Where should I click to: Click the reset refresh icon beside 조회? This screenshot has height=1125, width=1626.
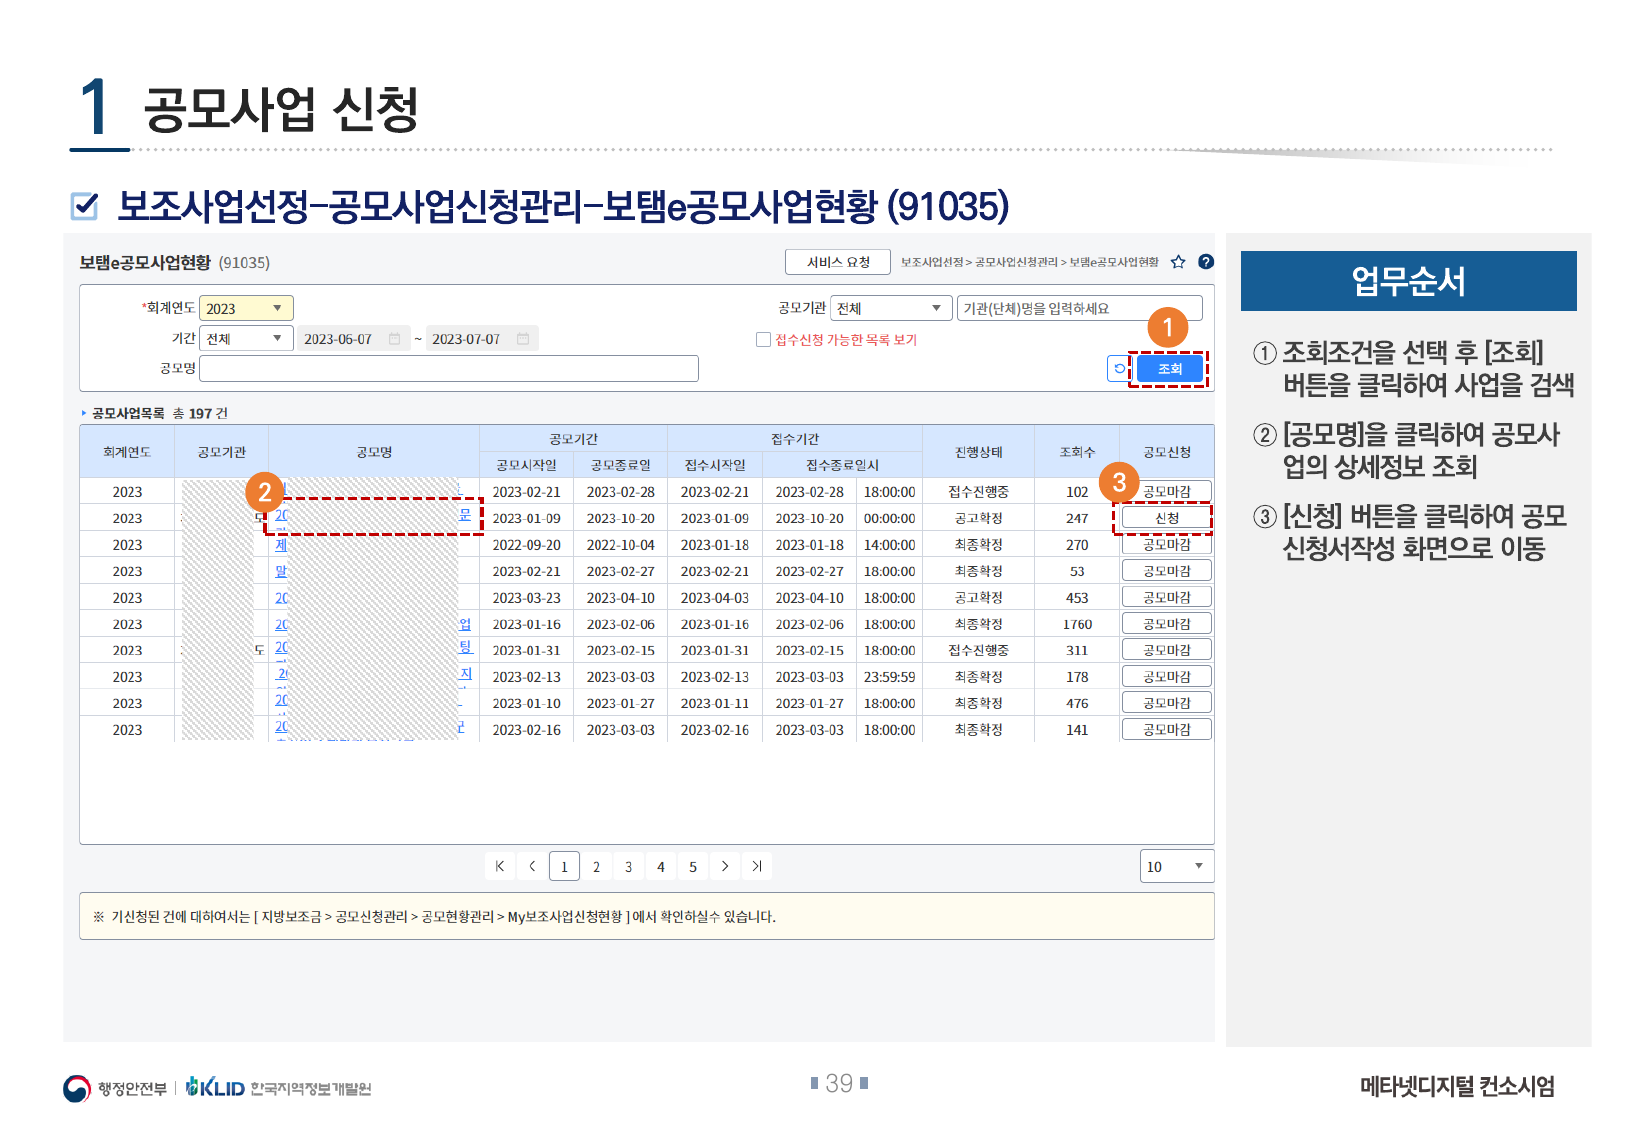pos(1119,369)
